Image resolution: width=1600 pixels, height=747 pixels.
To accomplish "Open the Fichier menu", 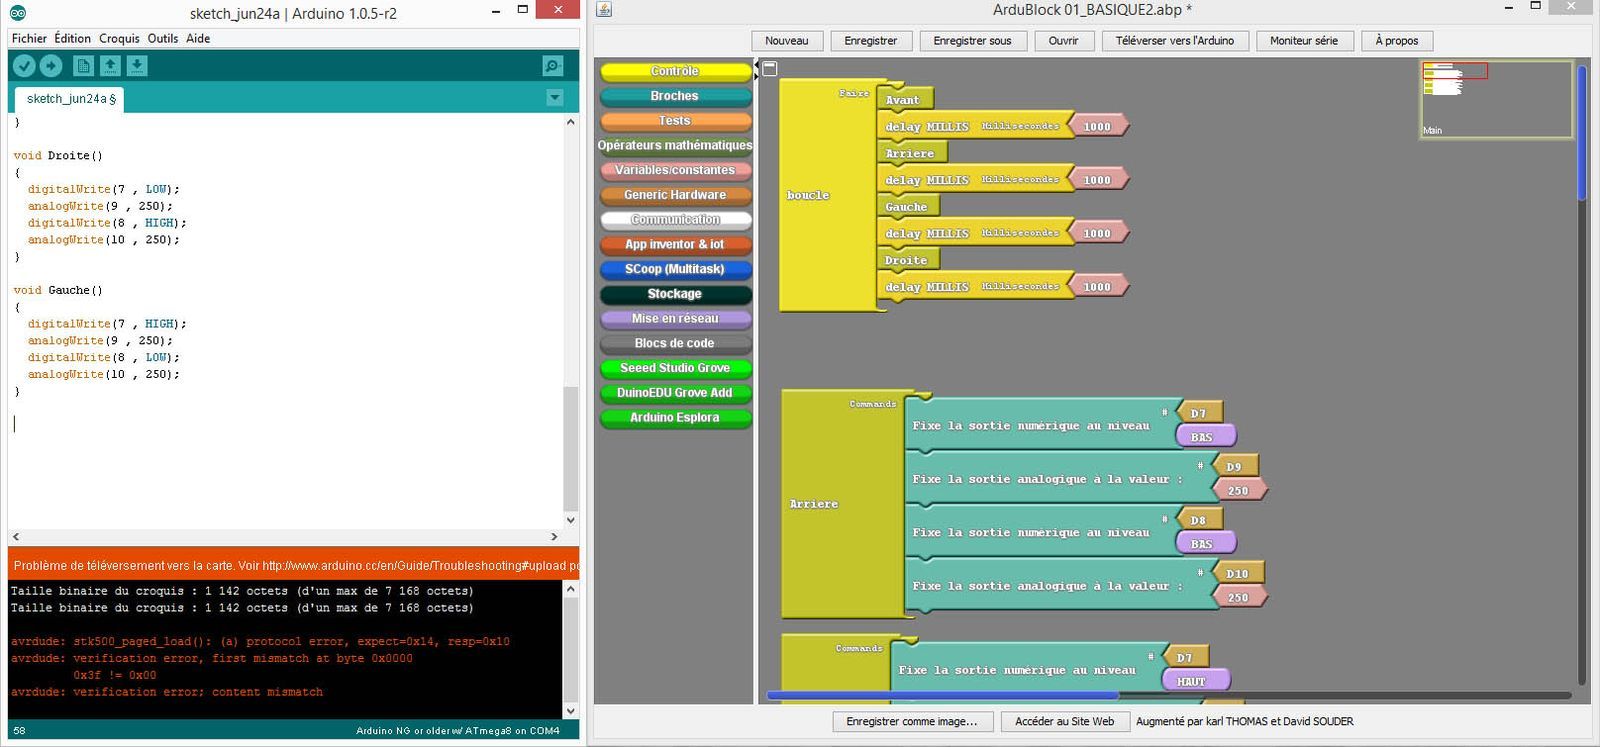I will 29,38.
